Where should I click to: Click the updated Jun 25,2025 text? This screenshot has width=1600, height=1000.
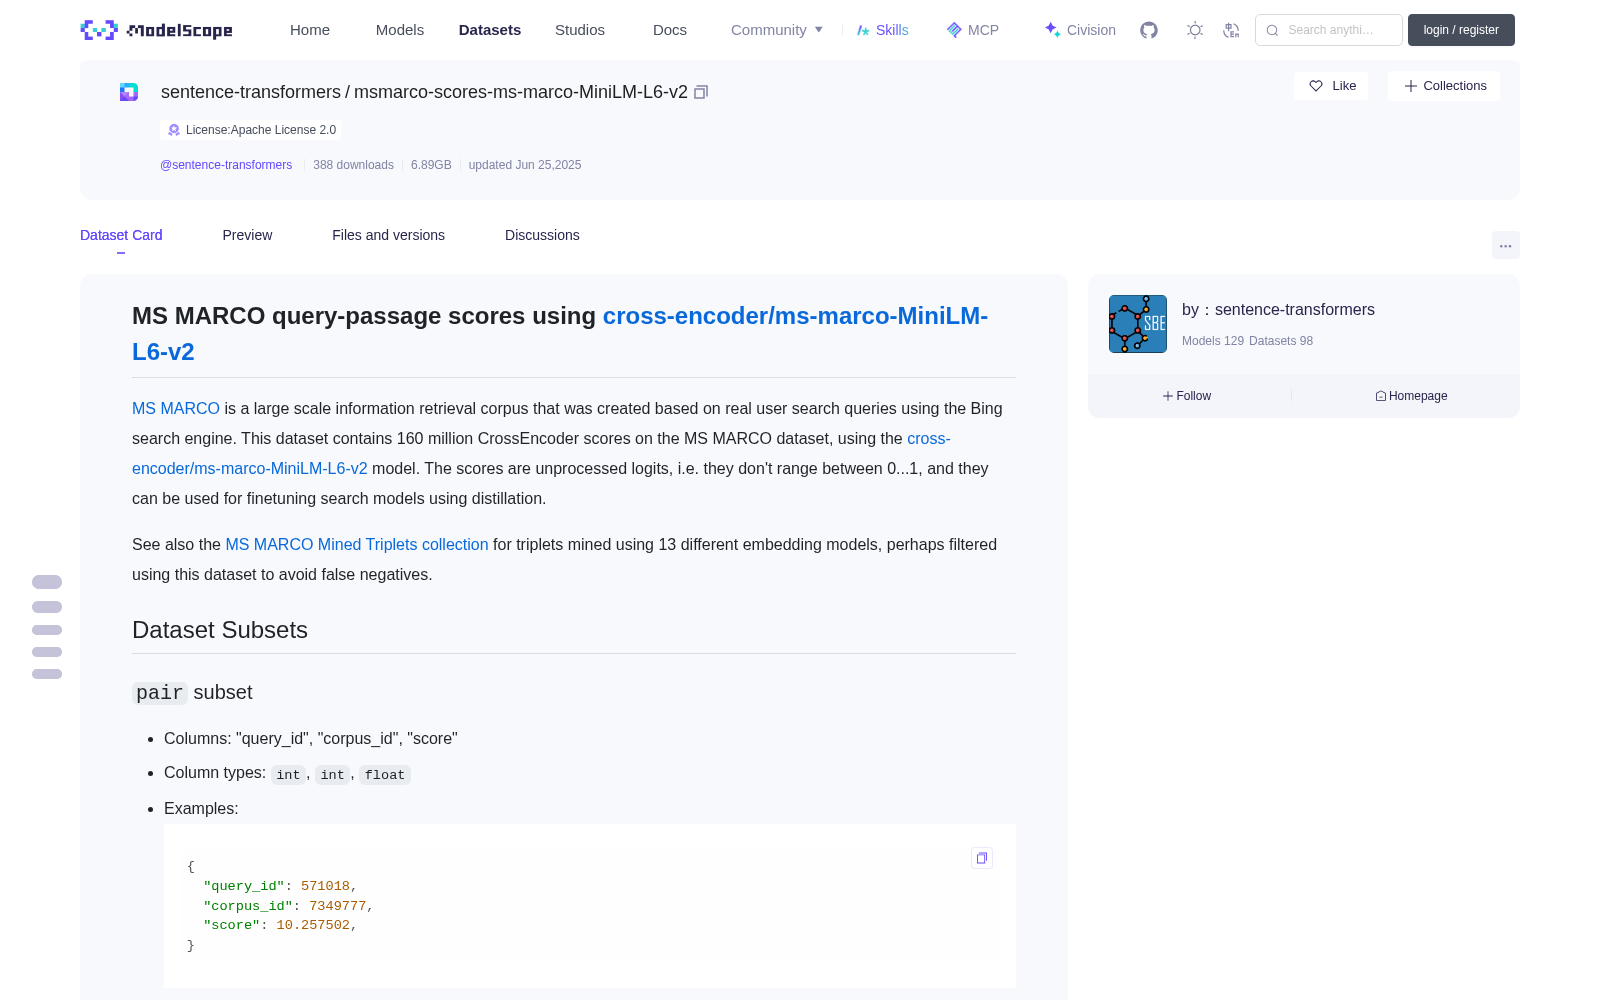[525, 165]
